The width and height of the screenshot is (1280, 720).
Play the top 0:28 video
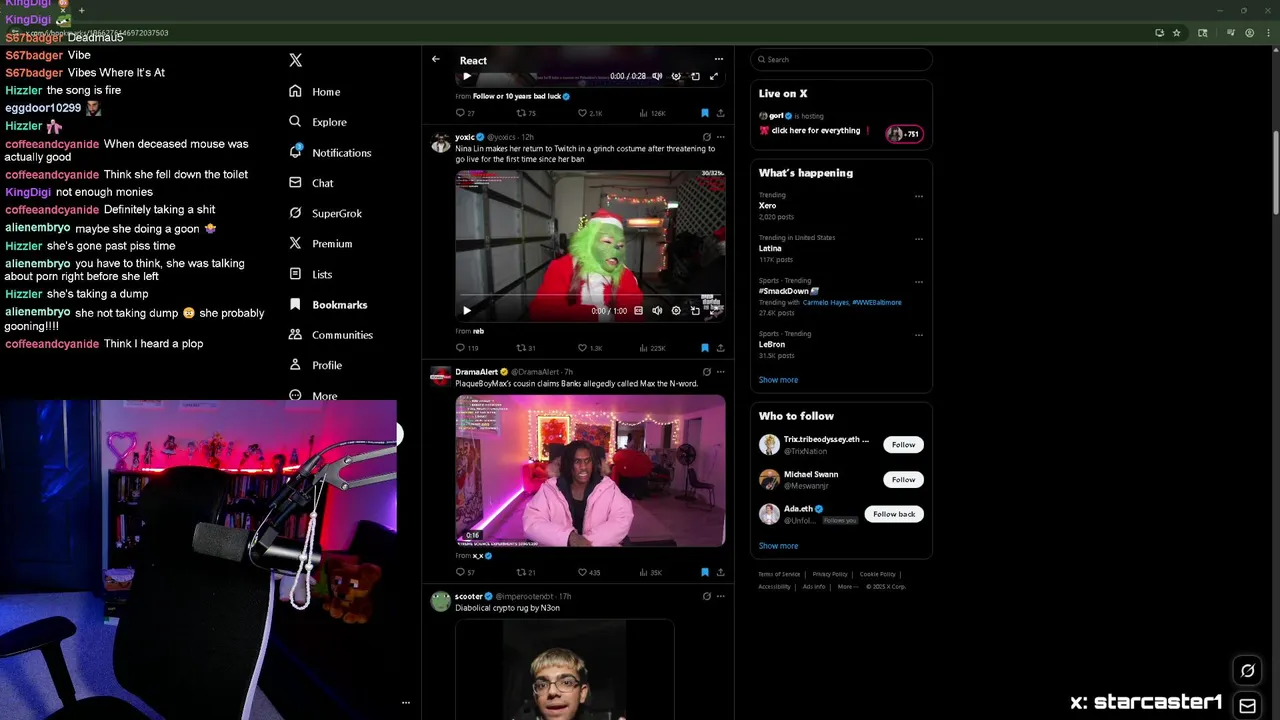coord(466,76)
